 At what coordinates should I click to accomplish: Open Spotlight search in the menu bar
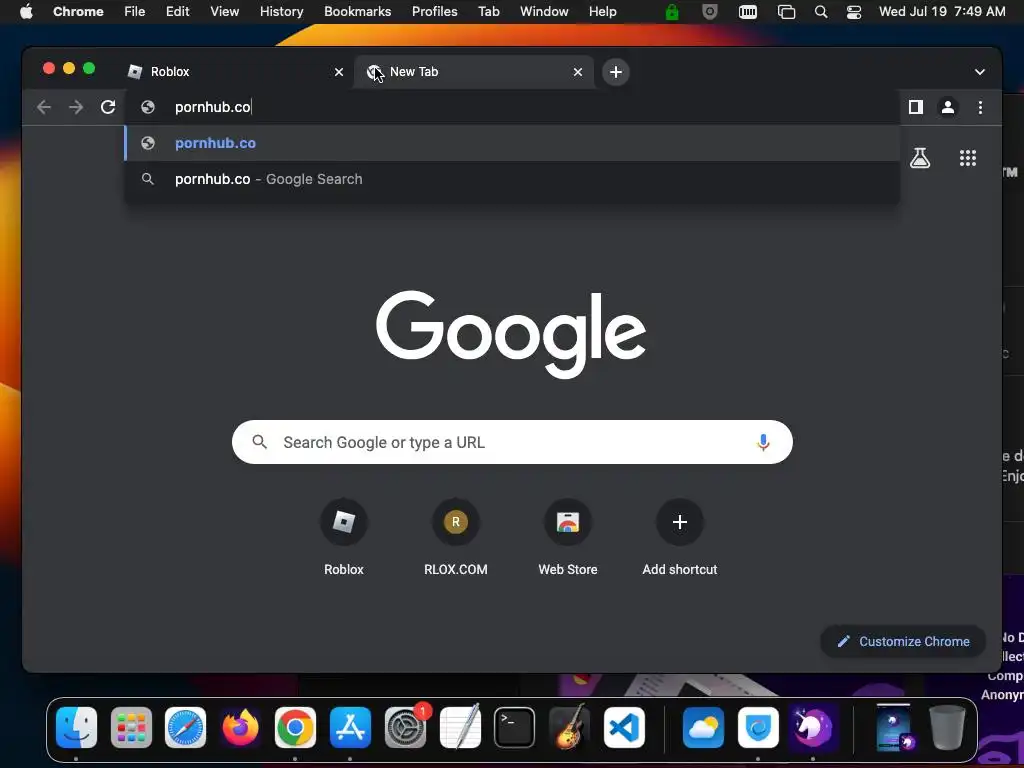pyautogui.click(x=821, y=12)
